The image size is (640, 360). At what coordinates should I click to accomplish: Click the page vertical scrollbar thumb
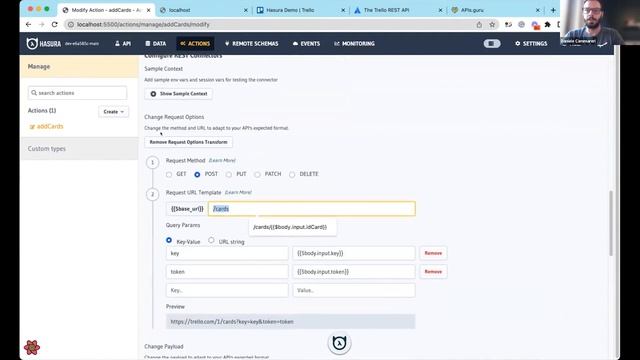point(611,223)
